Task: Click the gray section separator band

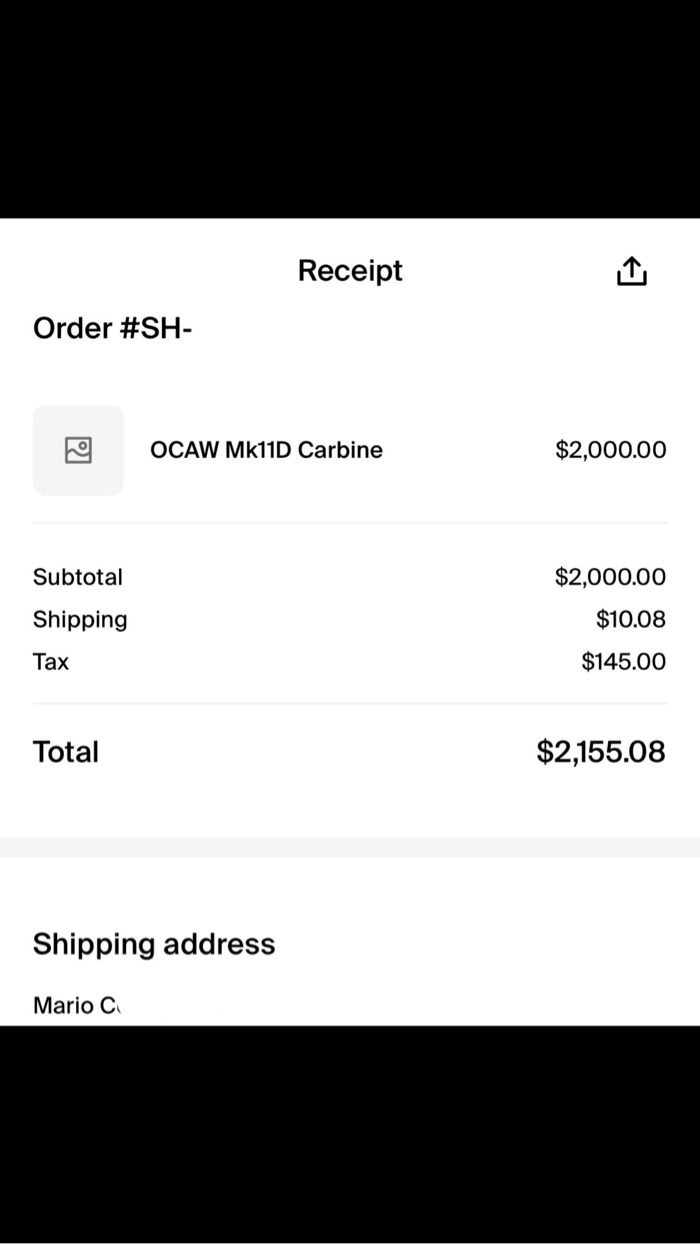Action: (350, 847)
